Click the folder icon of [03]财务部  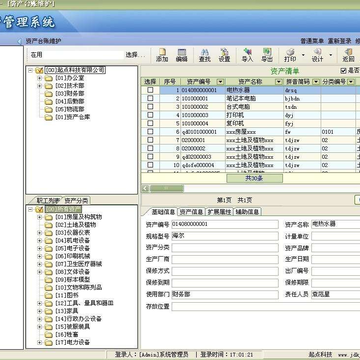tap(49, 94)
